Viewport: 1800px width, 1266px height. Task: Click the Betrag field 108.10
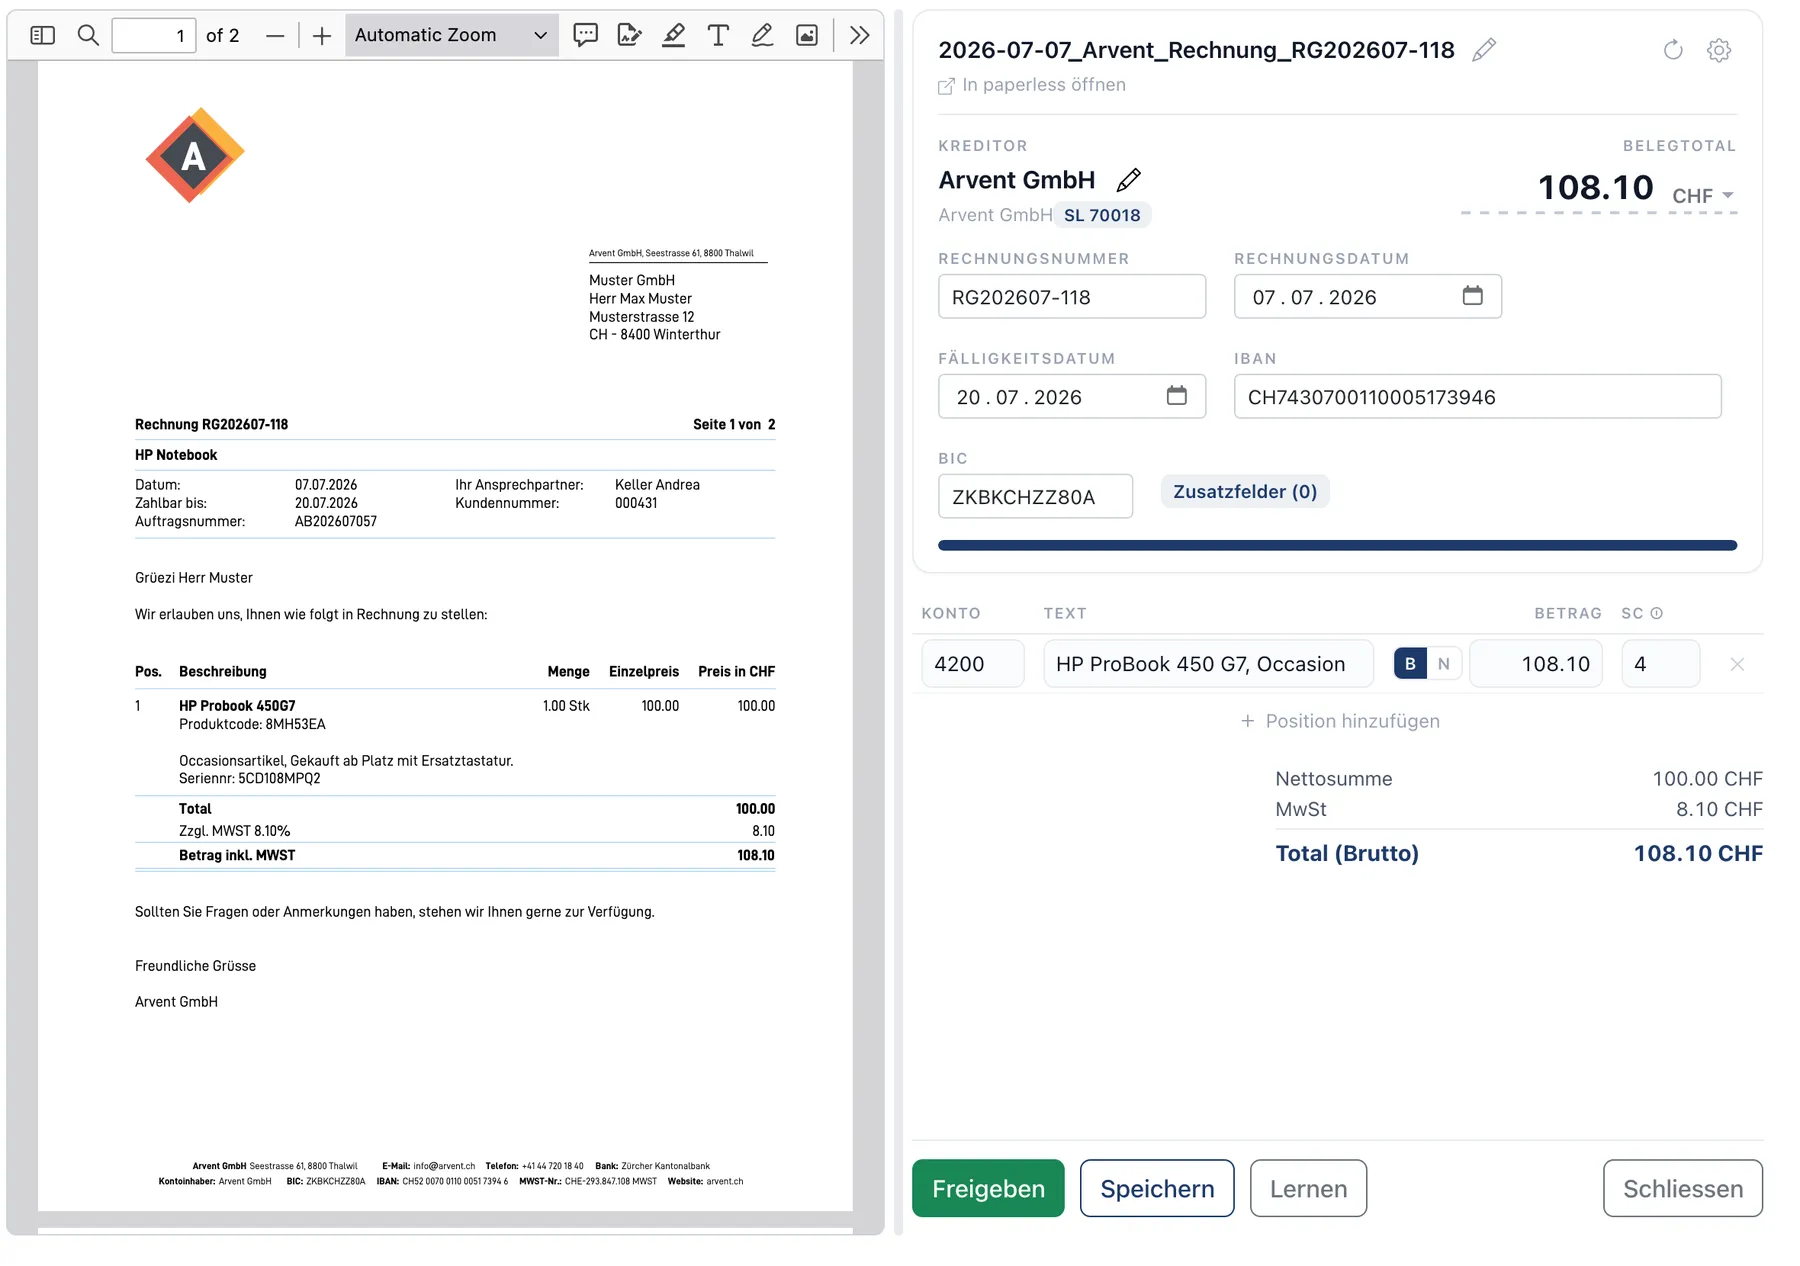point(1536,664)
